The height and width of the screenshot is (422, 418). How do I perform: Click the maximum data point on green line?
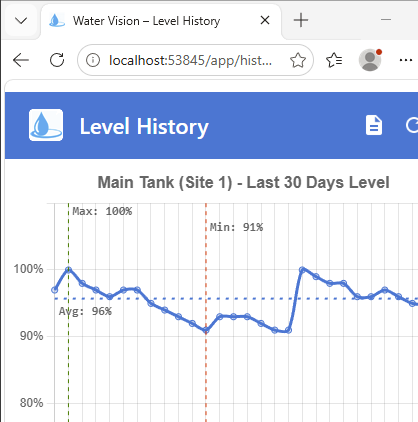pyautogui.click(x=68, y=270)
